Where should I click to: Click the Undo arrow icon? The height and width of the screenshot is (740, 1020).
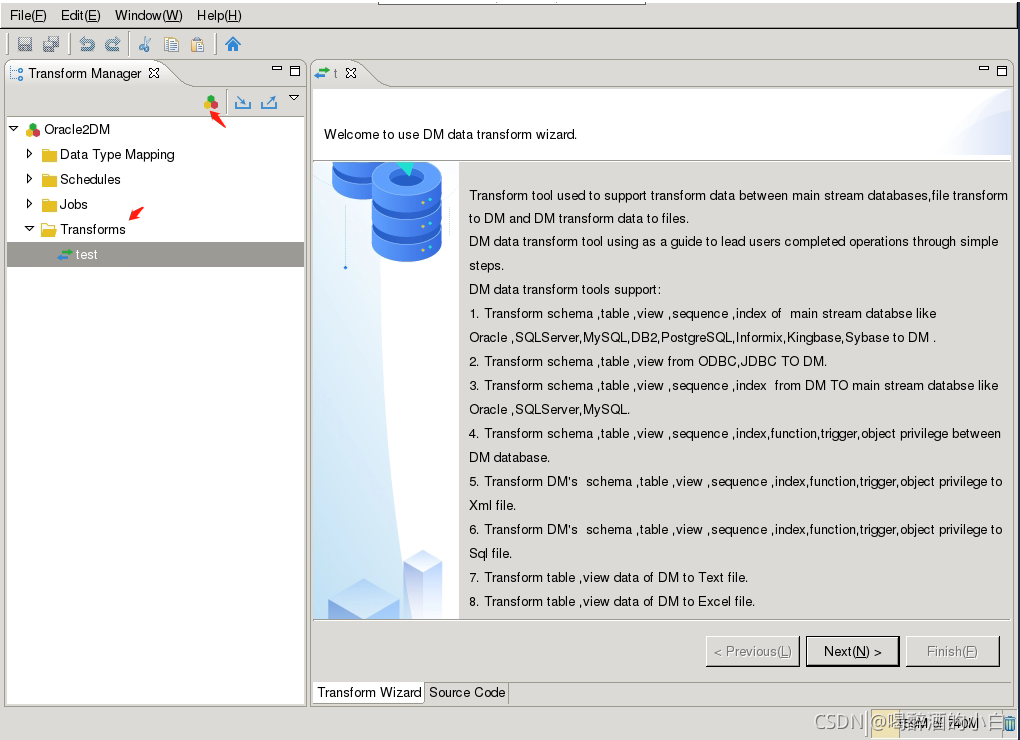87,44
